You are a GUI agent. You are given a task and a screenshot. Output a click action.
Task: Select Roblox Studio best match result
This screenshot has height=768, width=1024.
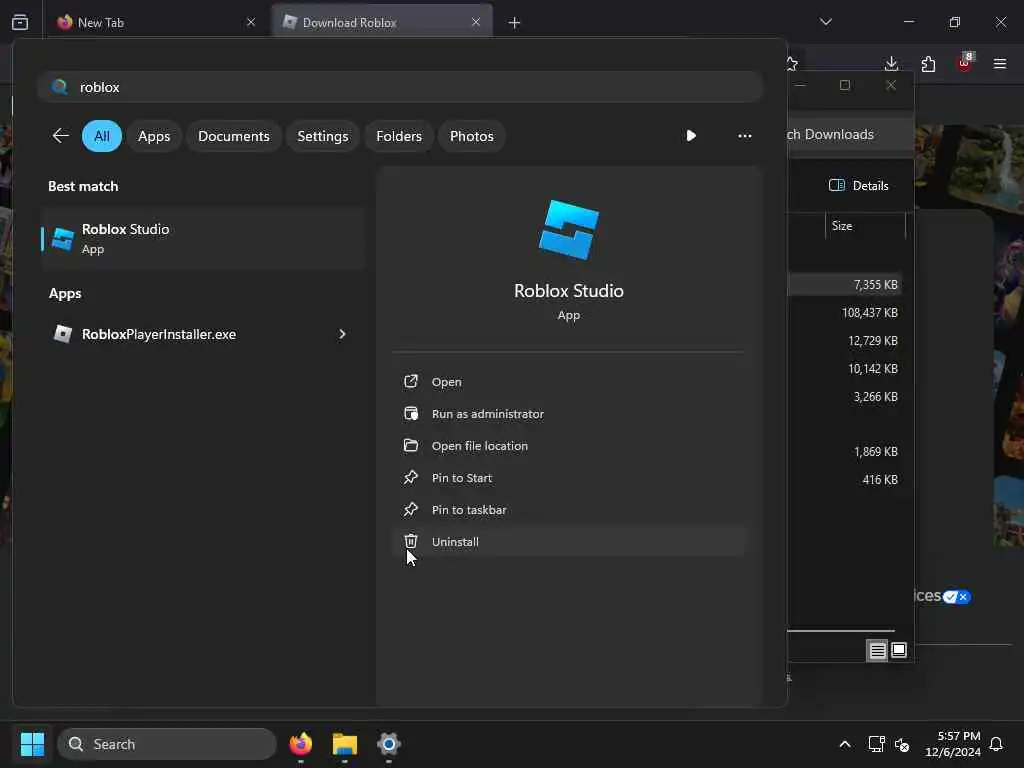202,238
